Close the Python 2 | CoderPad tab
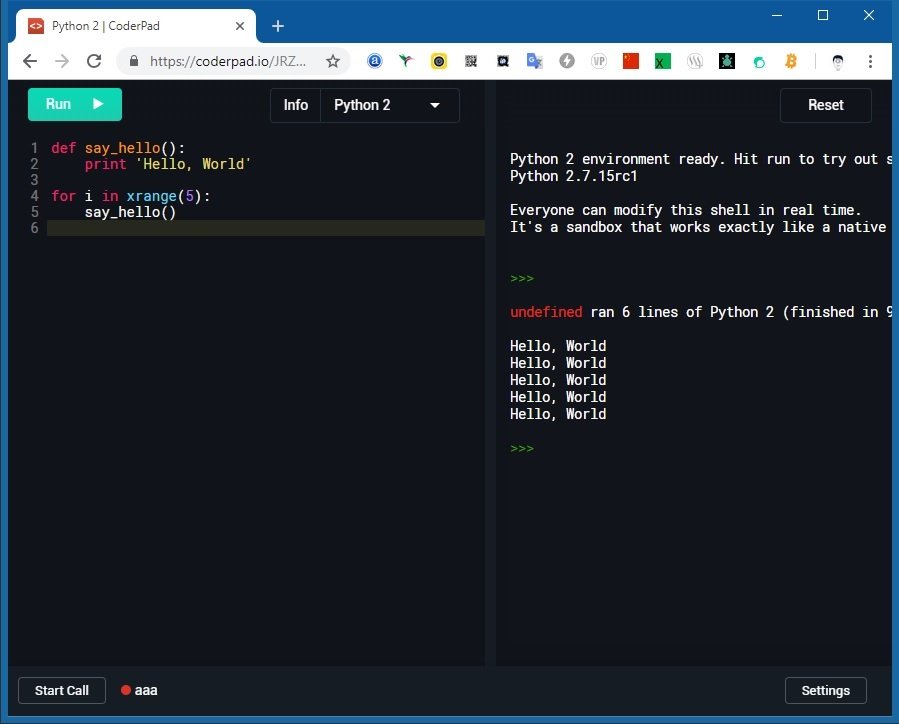Image resolution: width=899 pixels, height=724 pixels. pyautogui.click(x=240, y=26)
